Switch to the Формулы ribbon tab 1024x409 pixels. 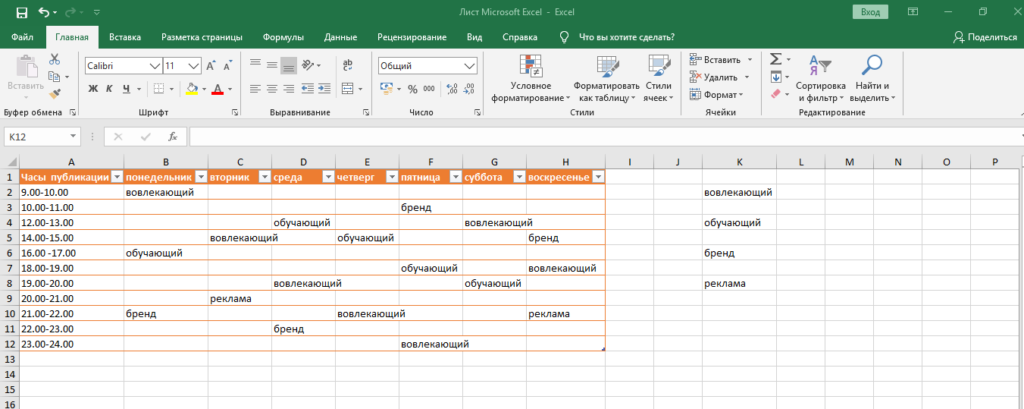(x=283, y=37)
